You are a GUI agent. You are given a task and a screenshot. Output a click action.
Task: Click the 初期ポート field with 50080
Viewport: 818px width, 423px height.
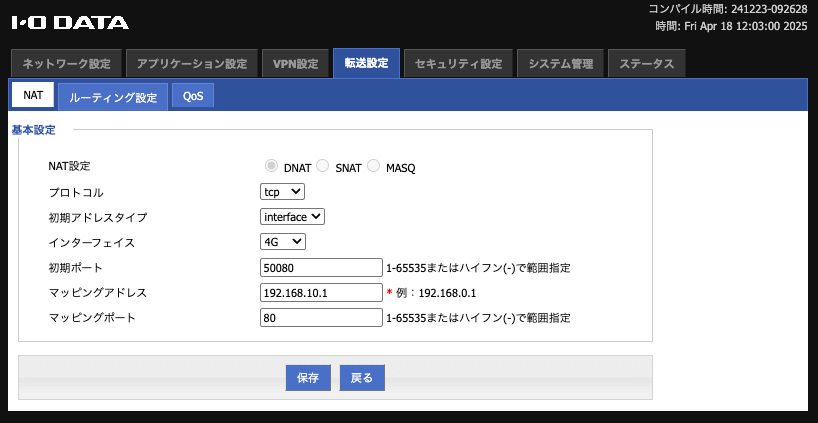click(x=321, y=268)
